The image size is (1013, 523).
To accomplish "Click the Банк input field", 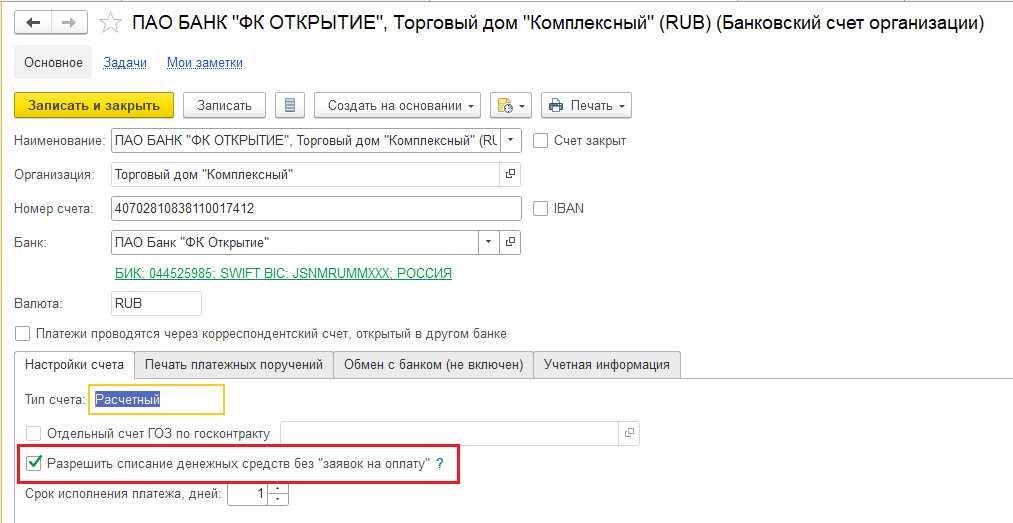I will click(x=295, y=242).
